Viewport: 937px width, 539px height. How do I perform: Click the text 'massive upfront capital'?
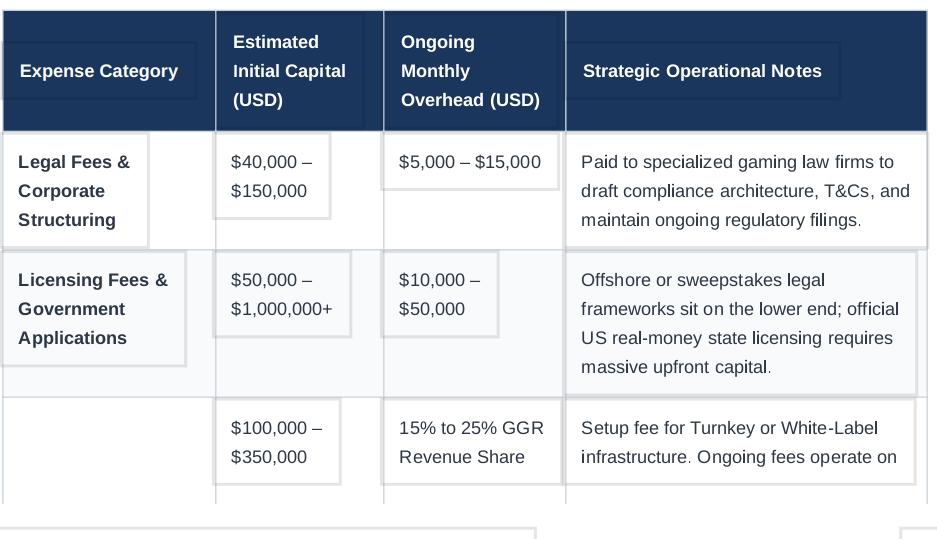tap(674, 366)
